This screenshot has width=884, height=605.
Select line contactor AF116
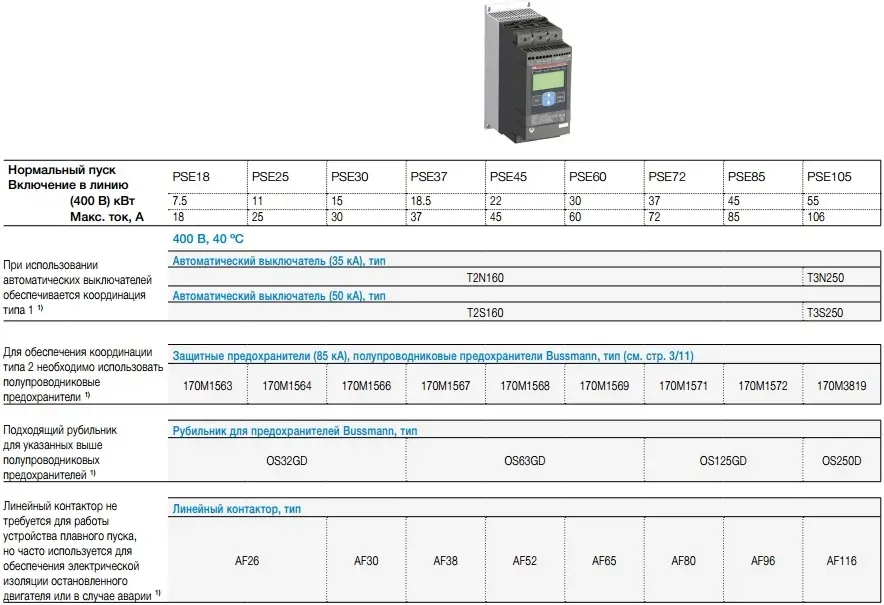click(x=842, y=560)
